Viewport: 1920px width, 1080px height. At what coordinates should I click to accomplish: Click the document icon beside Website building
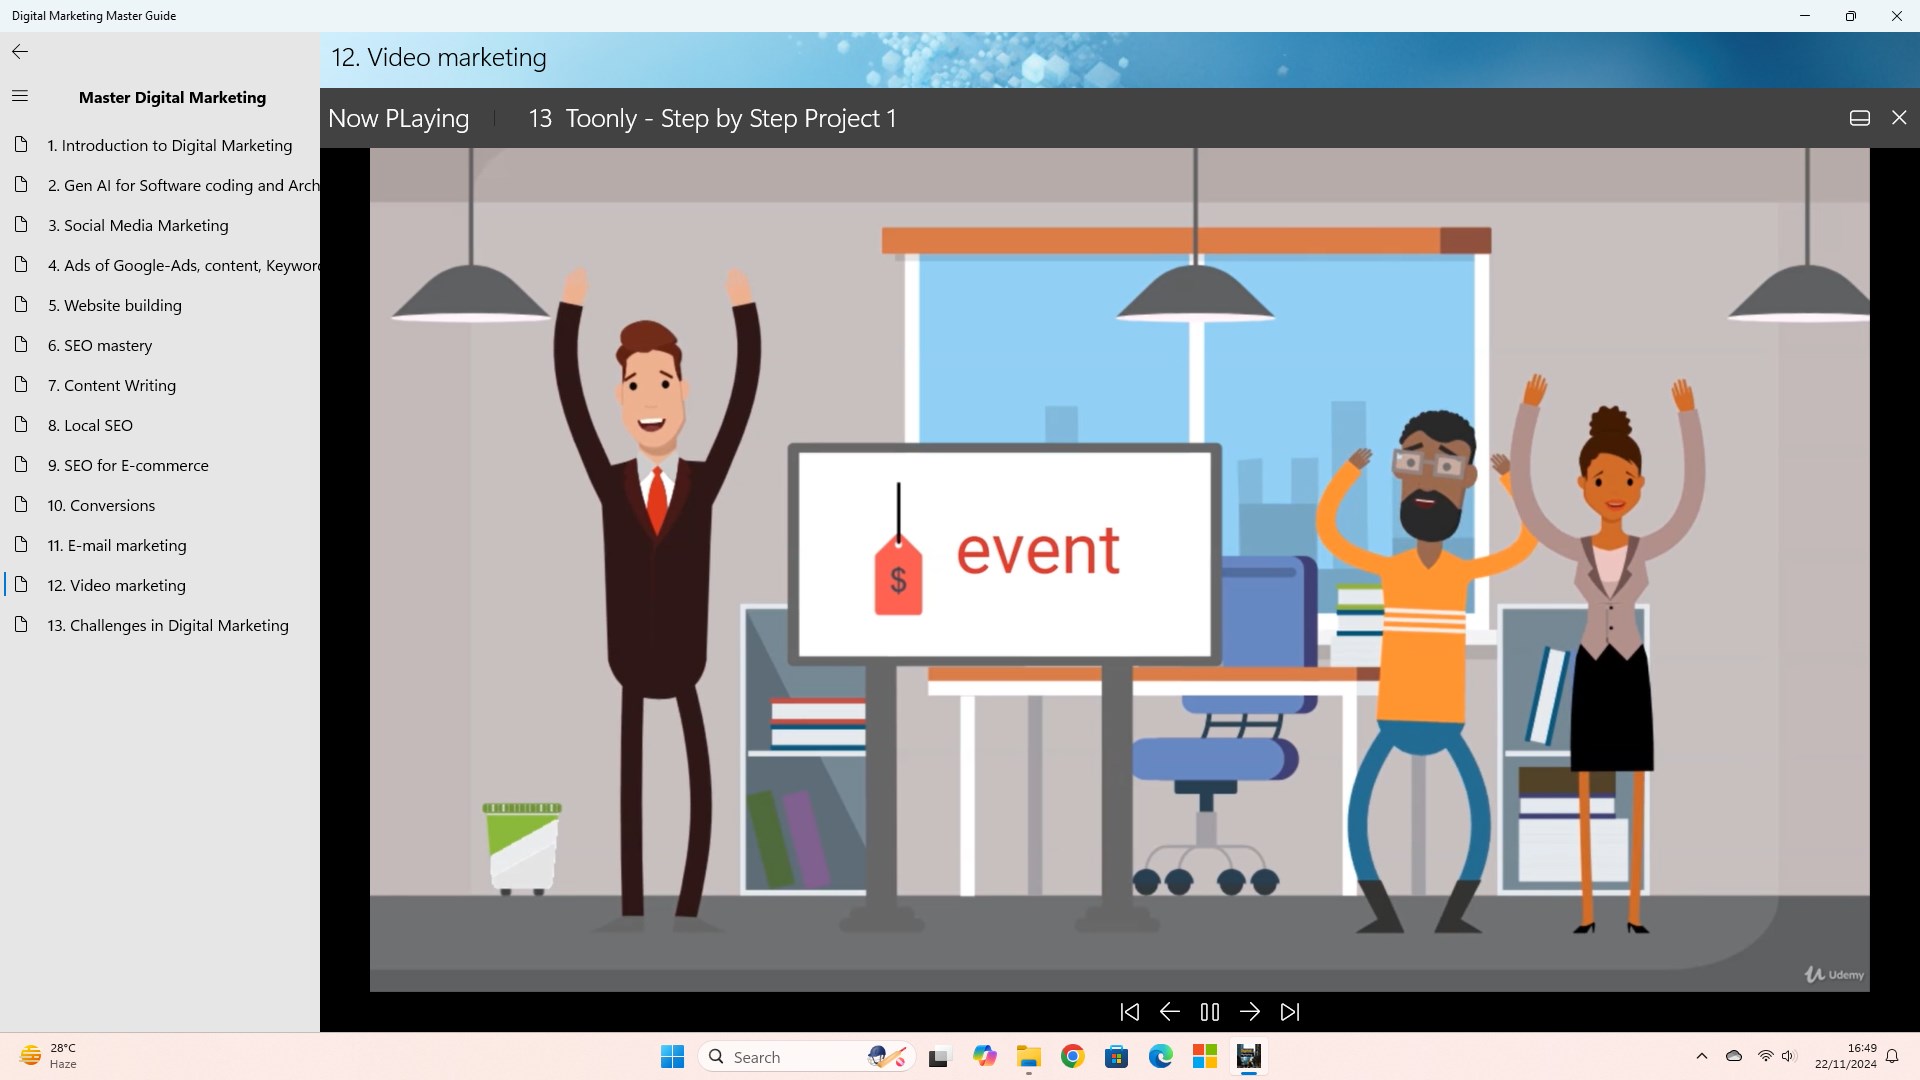(x=21, y=304)
